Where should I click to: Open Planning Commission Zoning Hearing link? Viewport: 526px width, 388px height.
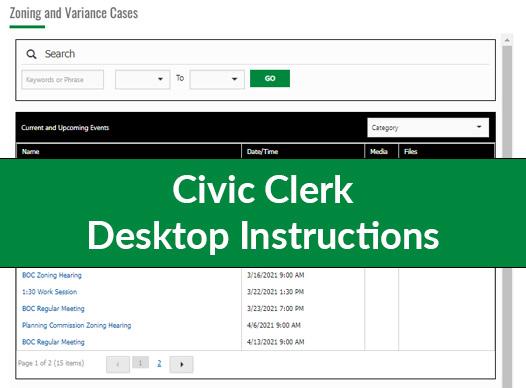pos(76,325)
